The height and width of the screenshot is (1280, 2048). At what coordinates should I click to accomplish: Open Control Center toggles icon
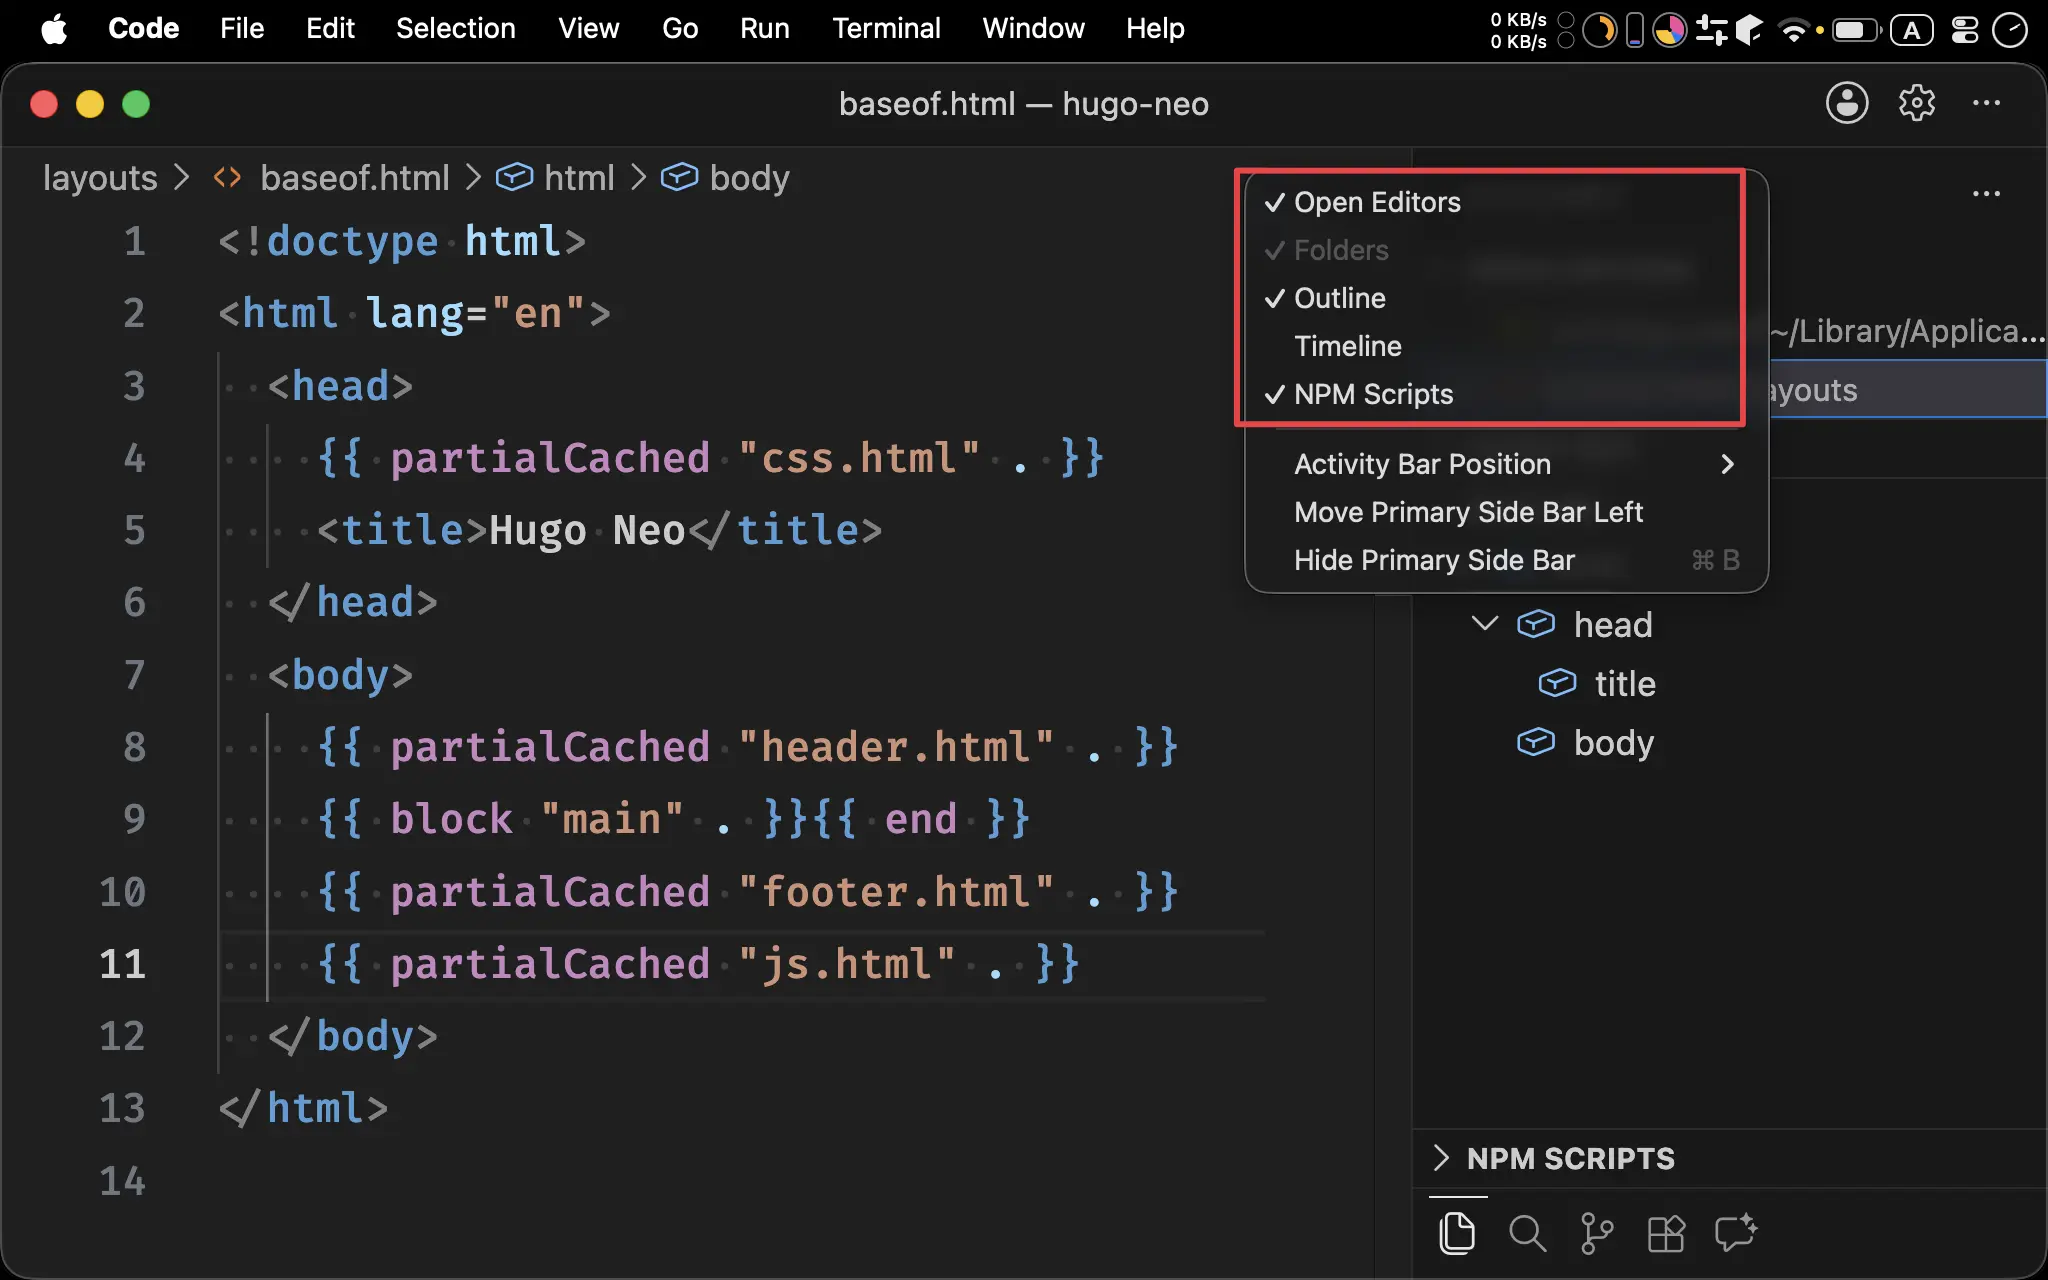point(1965,30)
